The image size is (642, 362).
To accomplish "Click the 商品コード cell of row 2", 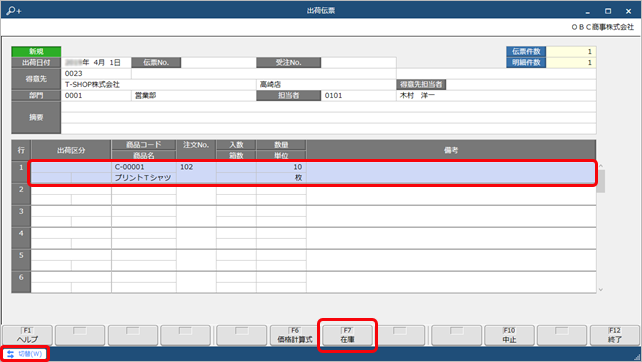I will click(144, 190).
